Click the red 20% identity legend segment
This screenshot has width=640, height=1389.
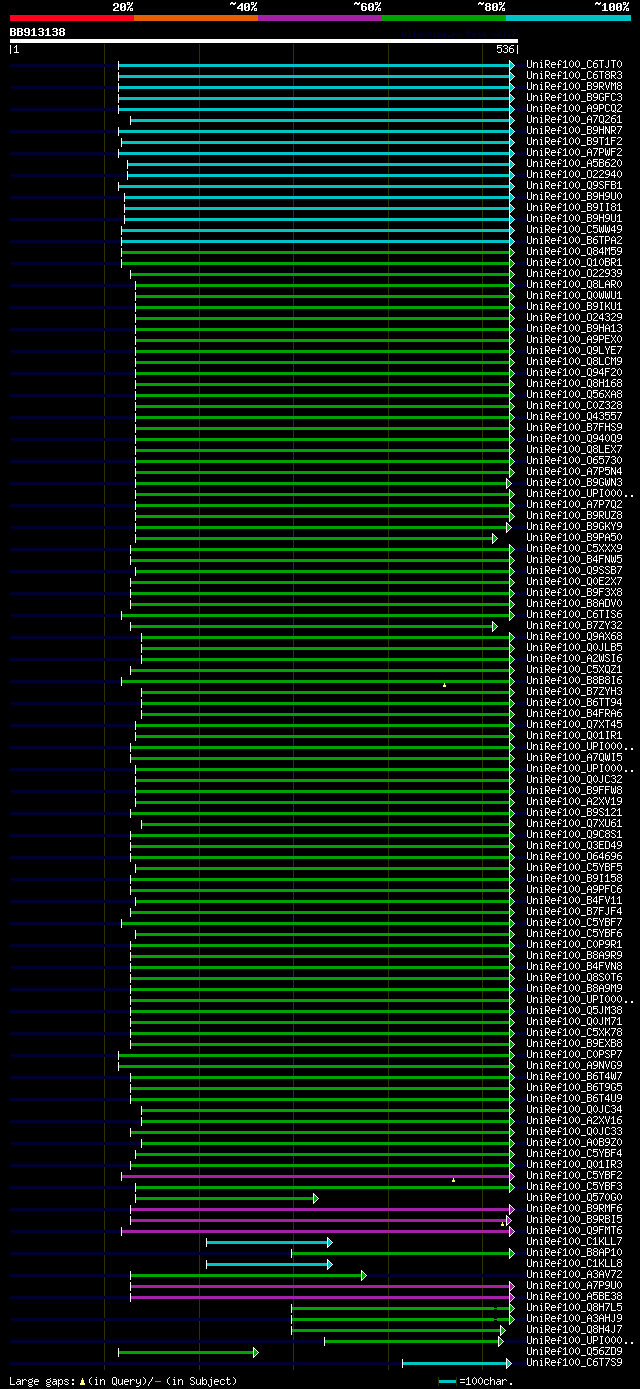coord(71,17)
